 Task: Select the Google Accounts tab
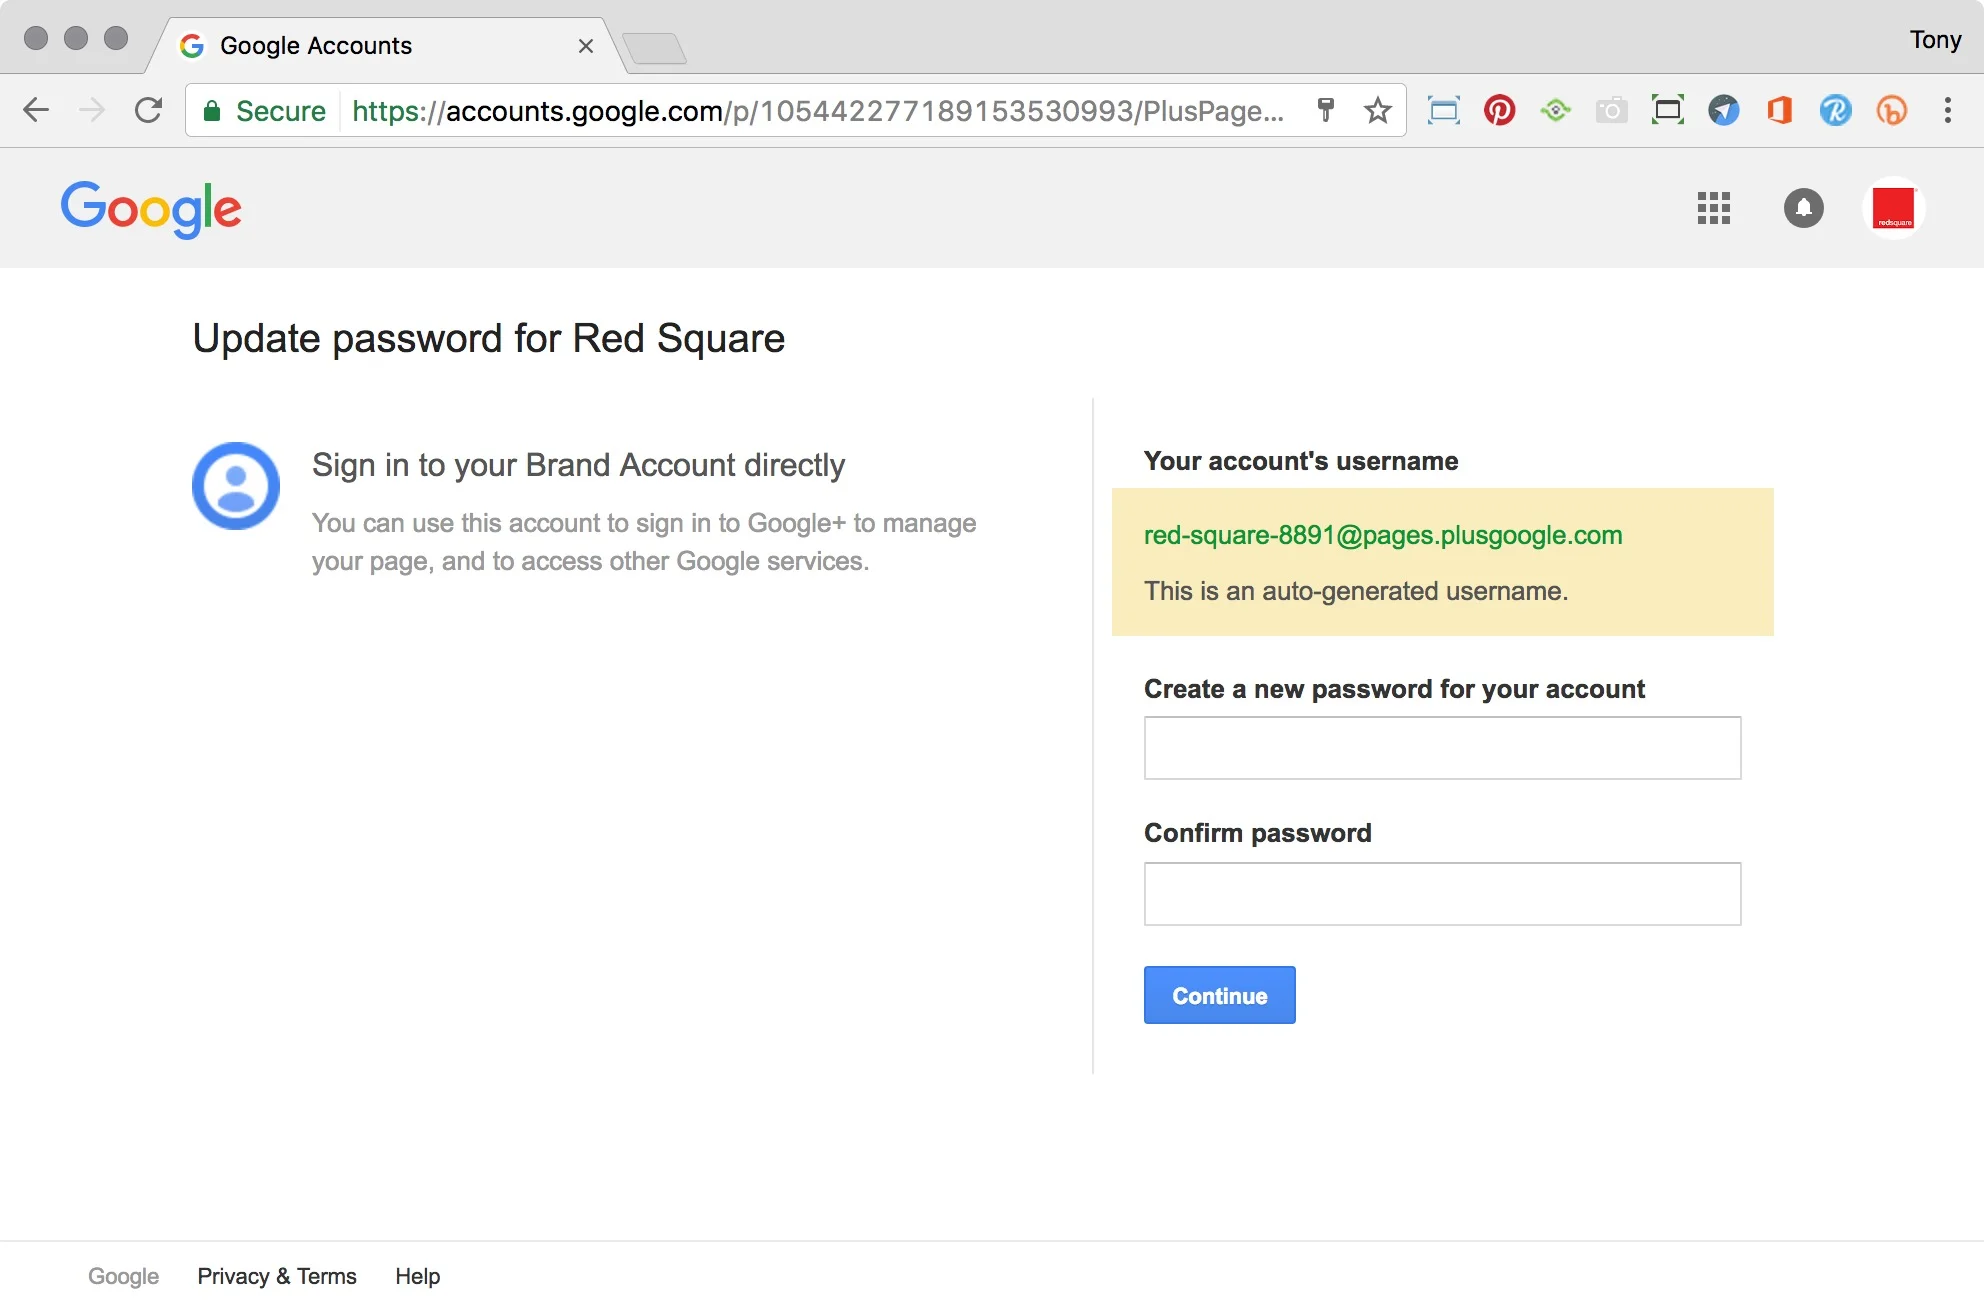tap(380, 46)
